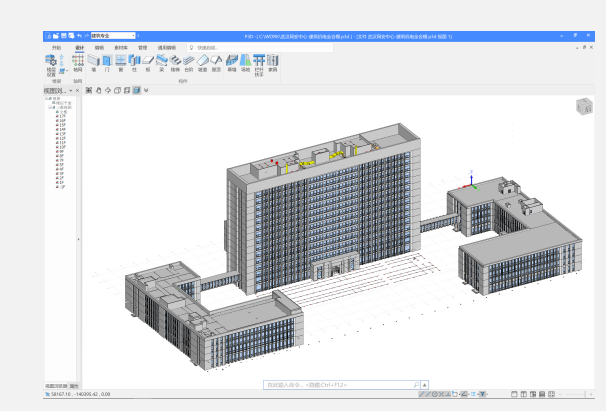The height and width of the screenshot is (411, 606).
Task: Open the floor copy dropdown arrow in ribbon
Action: 67,71
